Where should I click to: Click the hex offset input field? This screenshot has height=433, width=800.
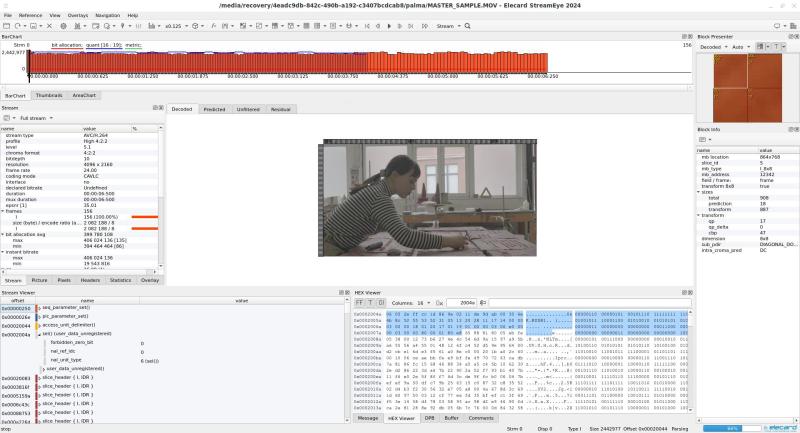point(462,303)
